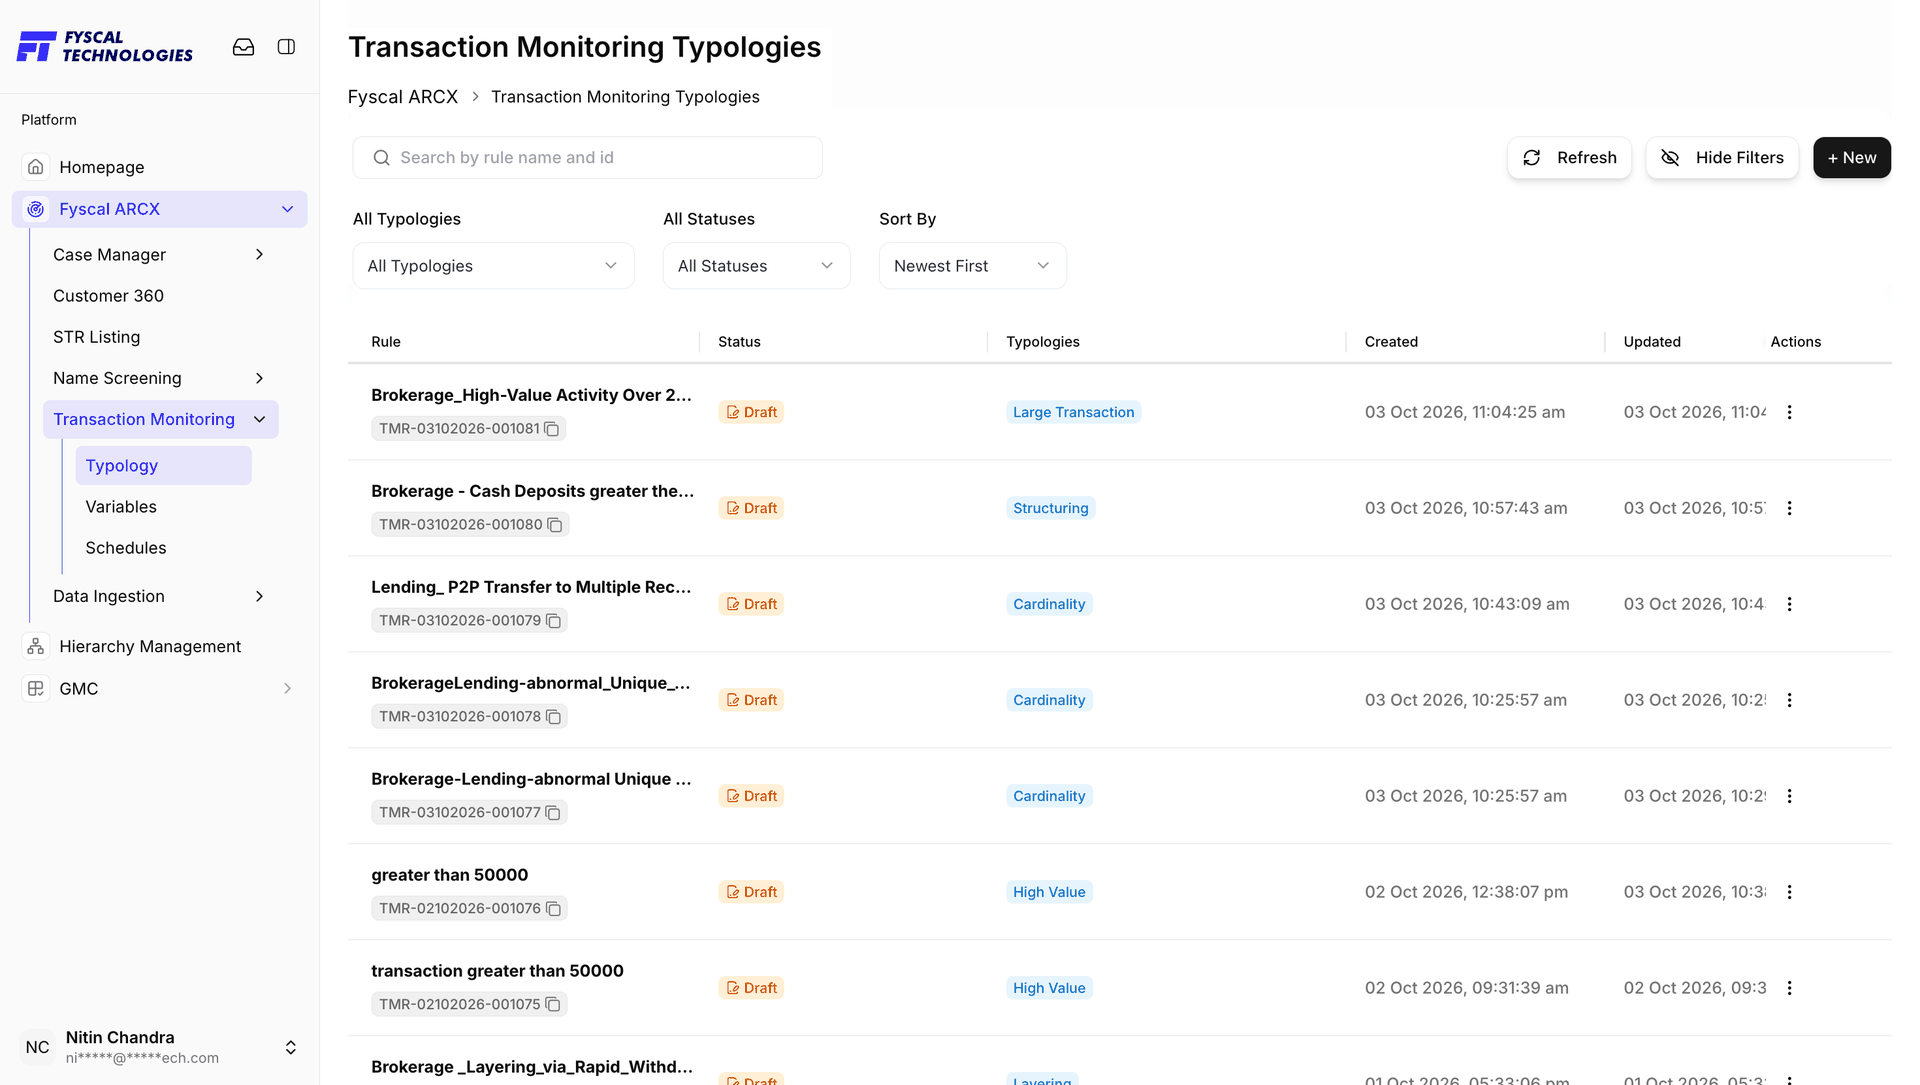Open the All Statuses dropdown

coord(756,266)
